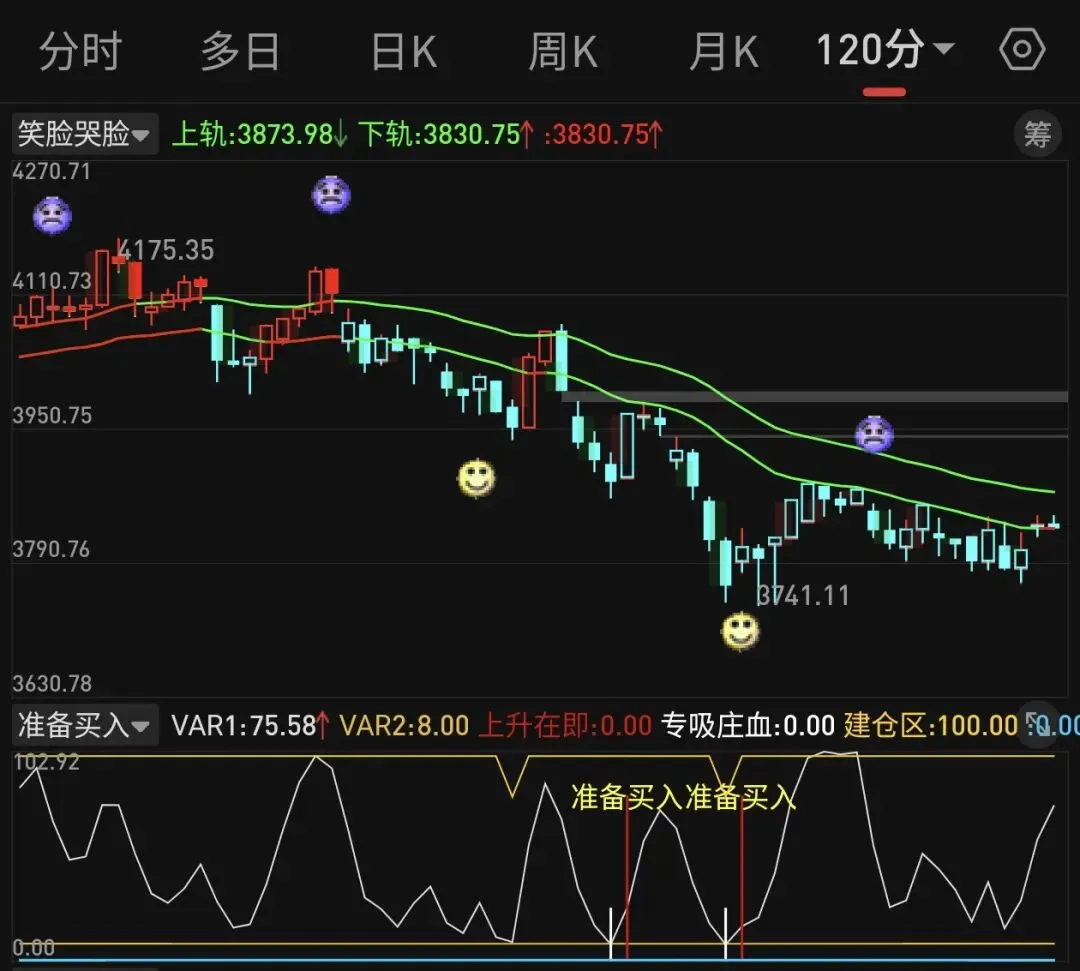The image size is (1080, 971).
Task: Click the 3741.11 low price label
Action: [x=803, y=596]
